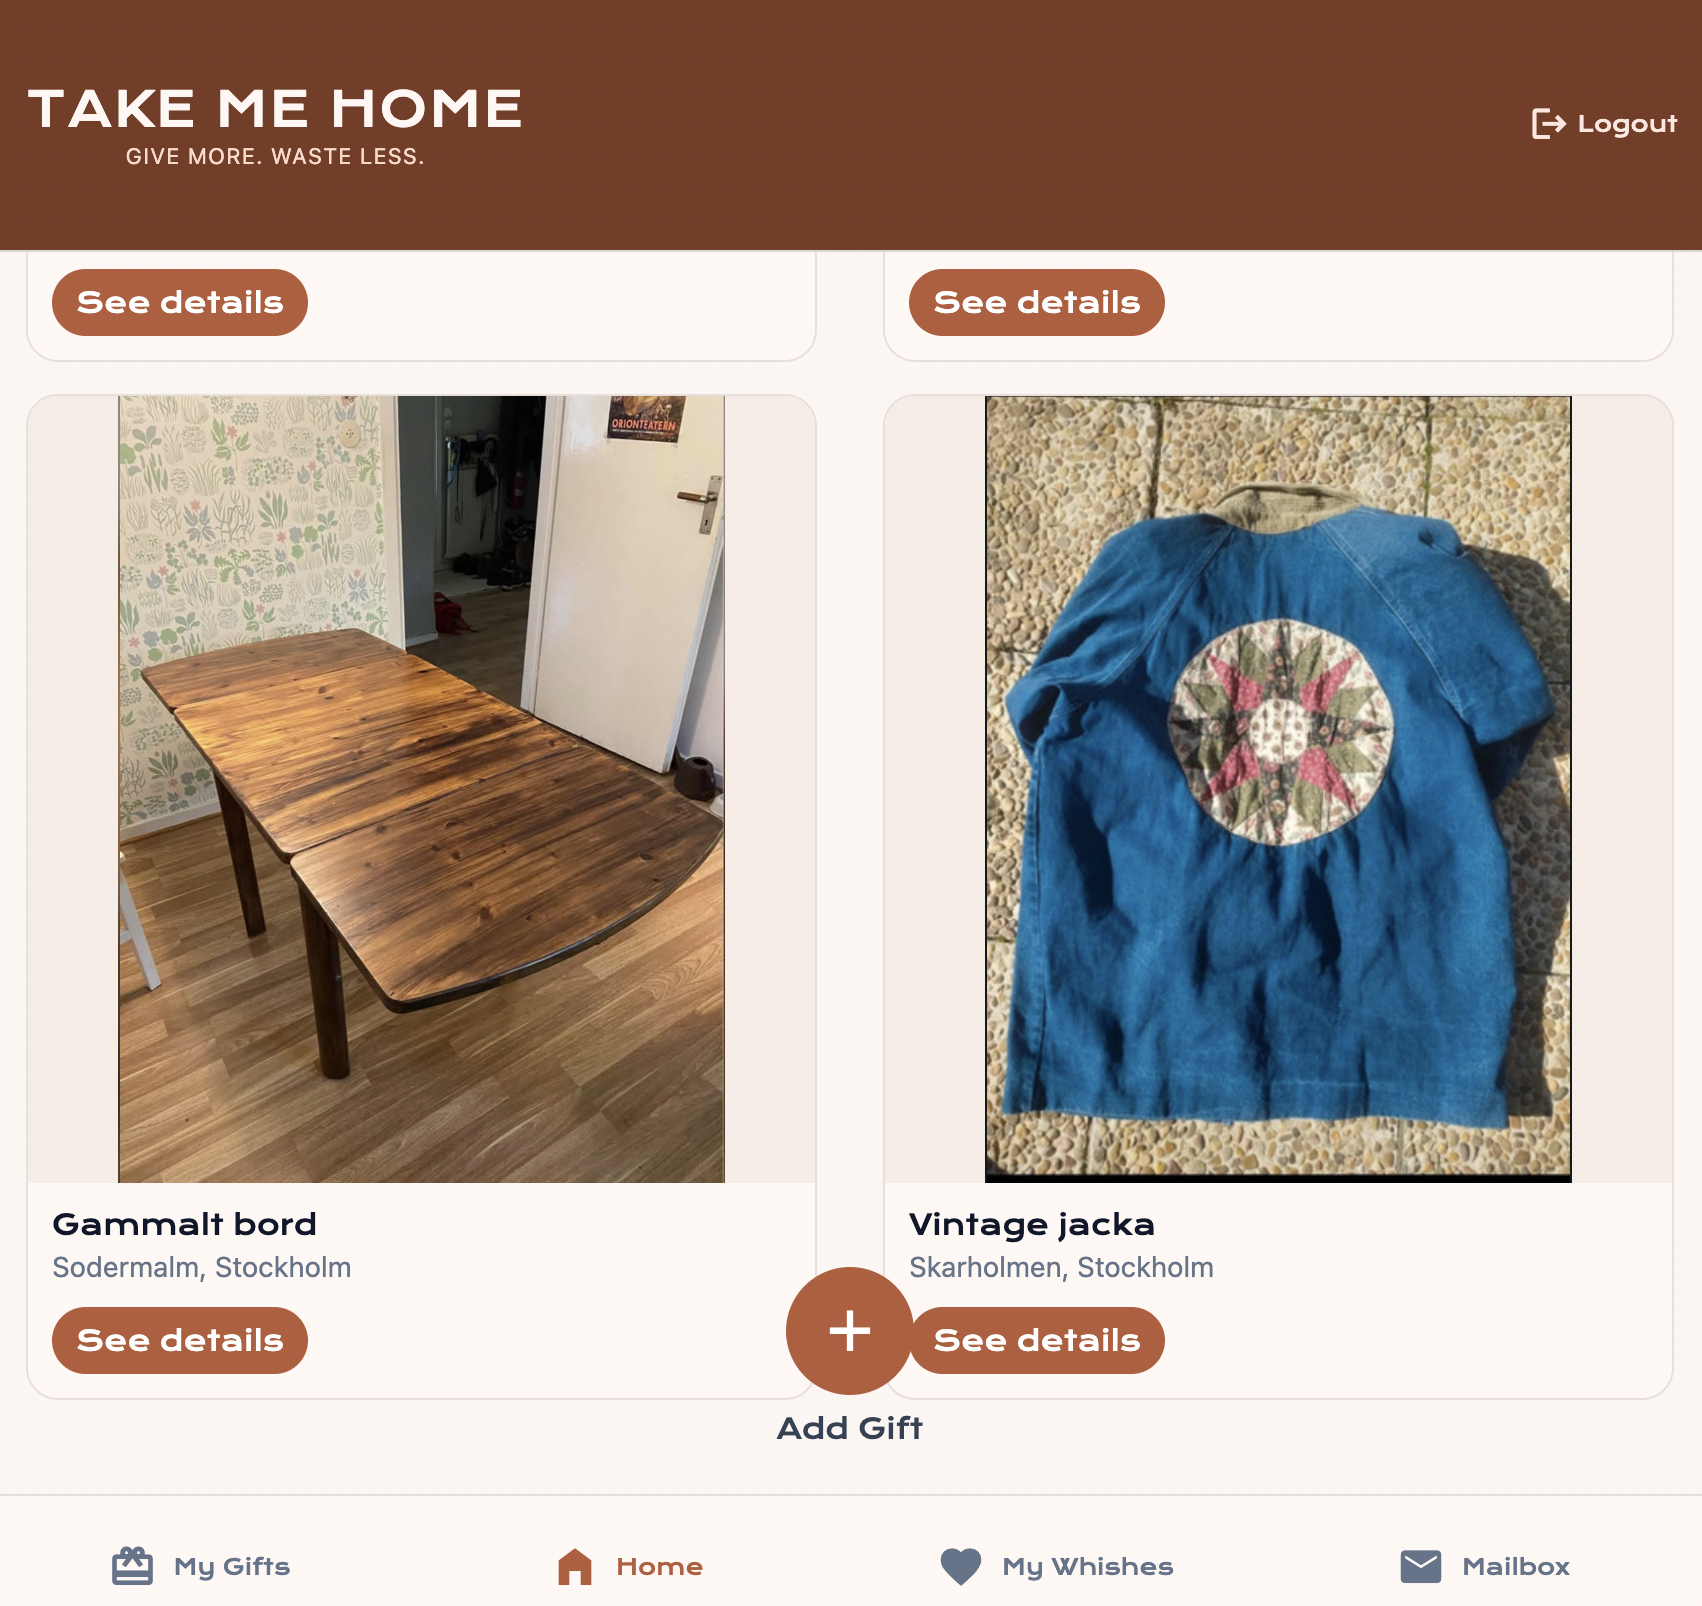
Task: Click the house Home icon
Action: click(x=575, y=1566)
